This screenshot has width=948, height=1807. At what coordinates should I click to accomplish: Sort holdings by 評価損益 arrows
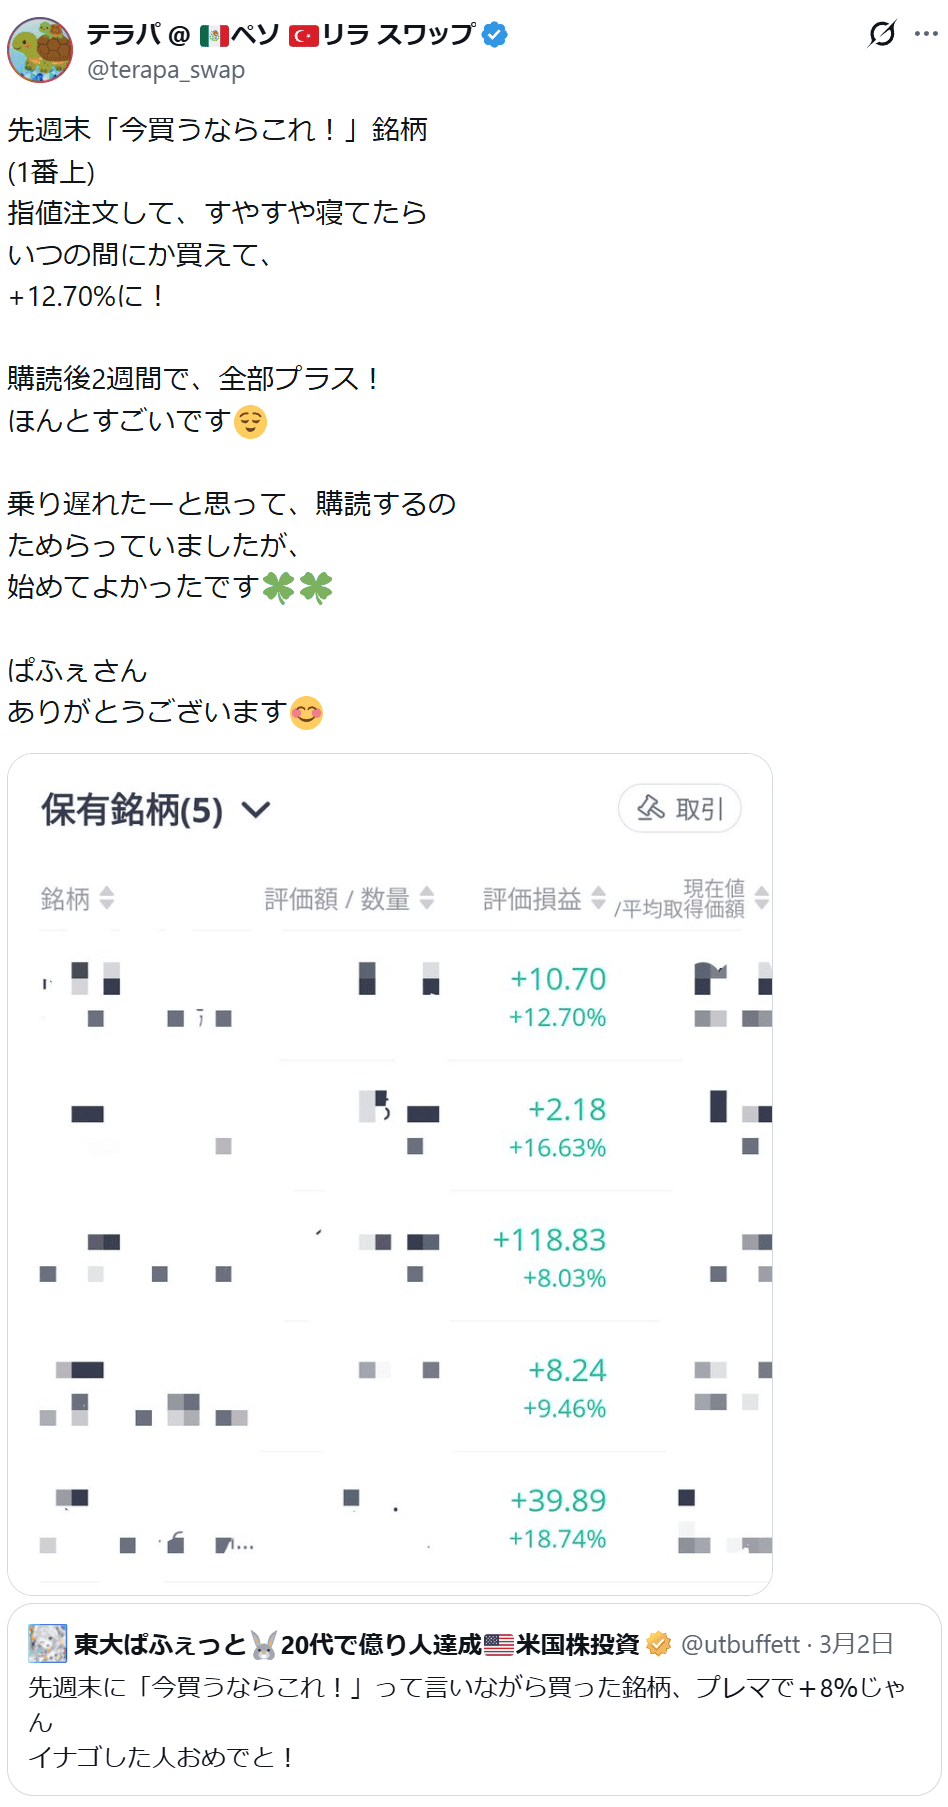(x=598, y=898)
